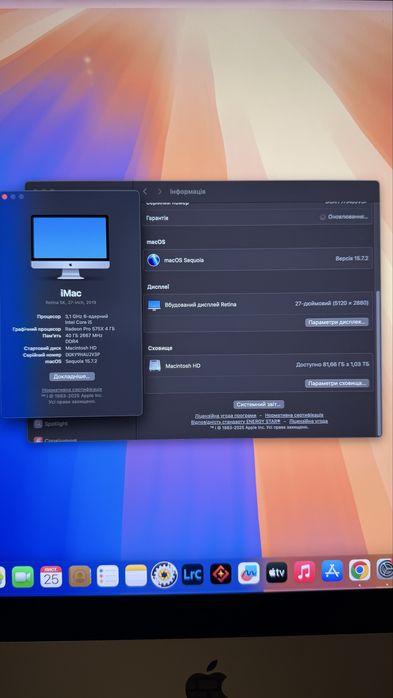Open System Settings from the Dock
This screenshot has height=698, width=393.
point(385,569)
